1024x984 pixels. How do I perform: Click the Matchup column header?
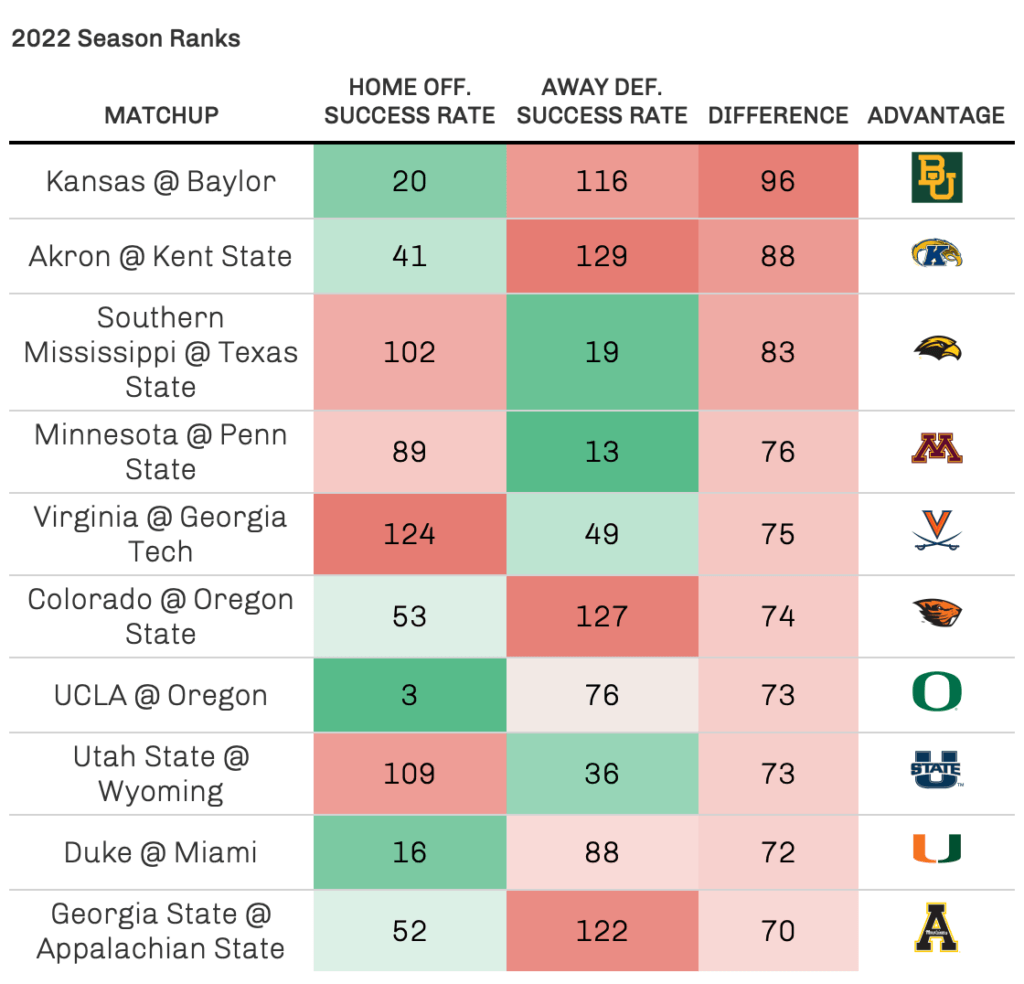(161, 115)
